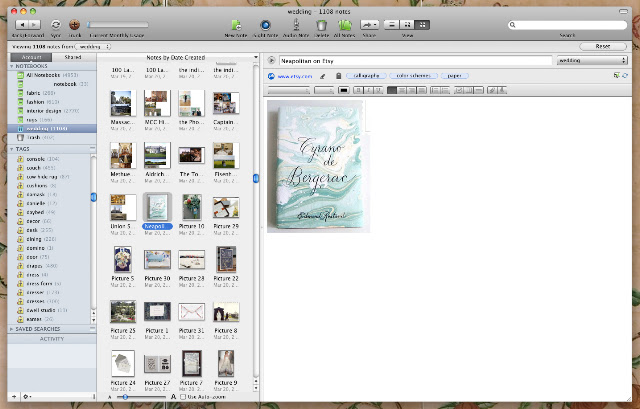This screenshot has width=640, height=409.
Task: Click the tag icon beside the tags
Action: coord(338,76)
